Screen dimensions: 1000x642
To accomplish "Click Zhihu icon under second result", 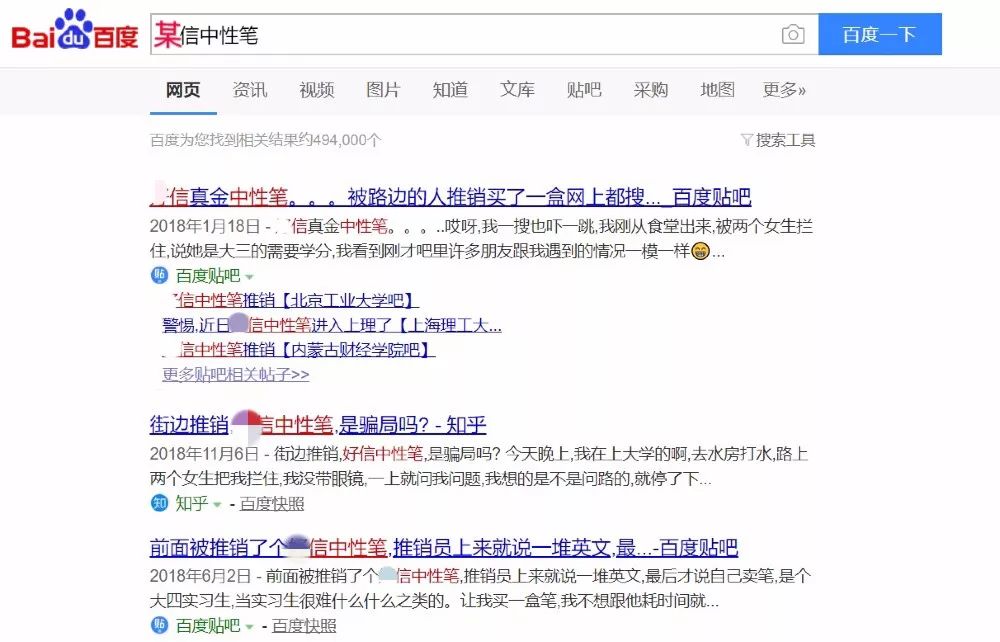I will (x=159, y=503).
